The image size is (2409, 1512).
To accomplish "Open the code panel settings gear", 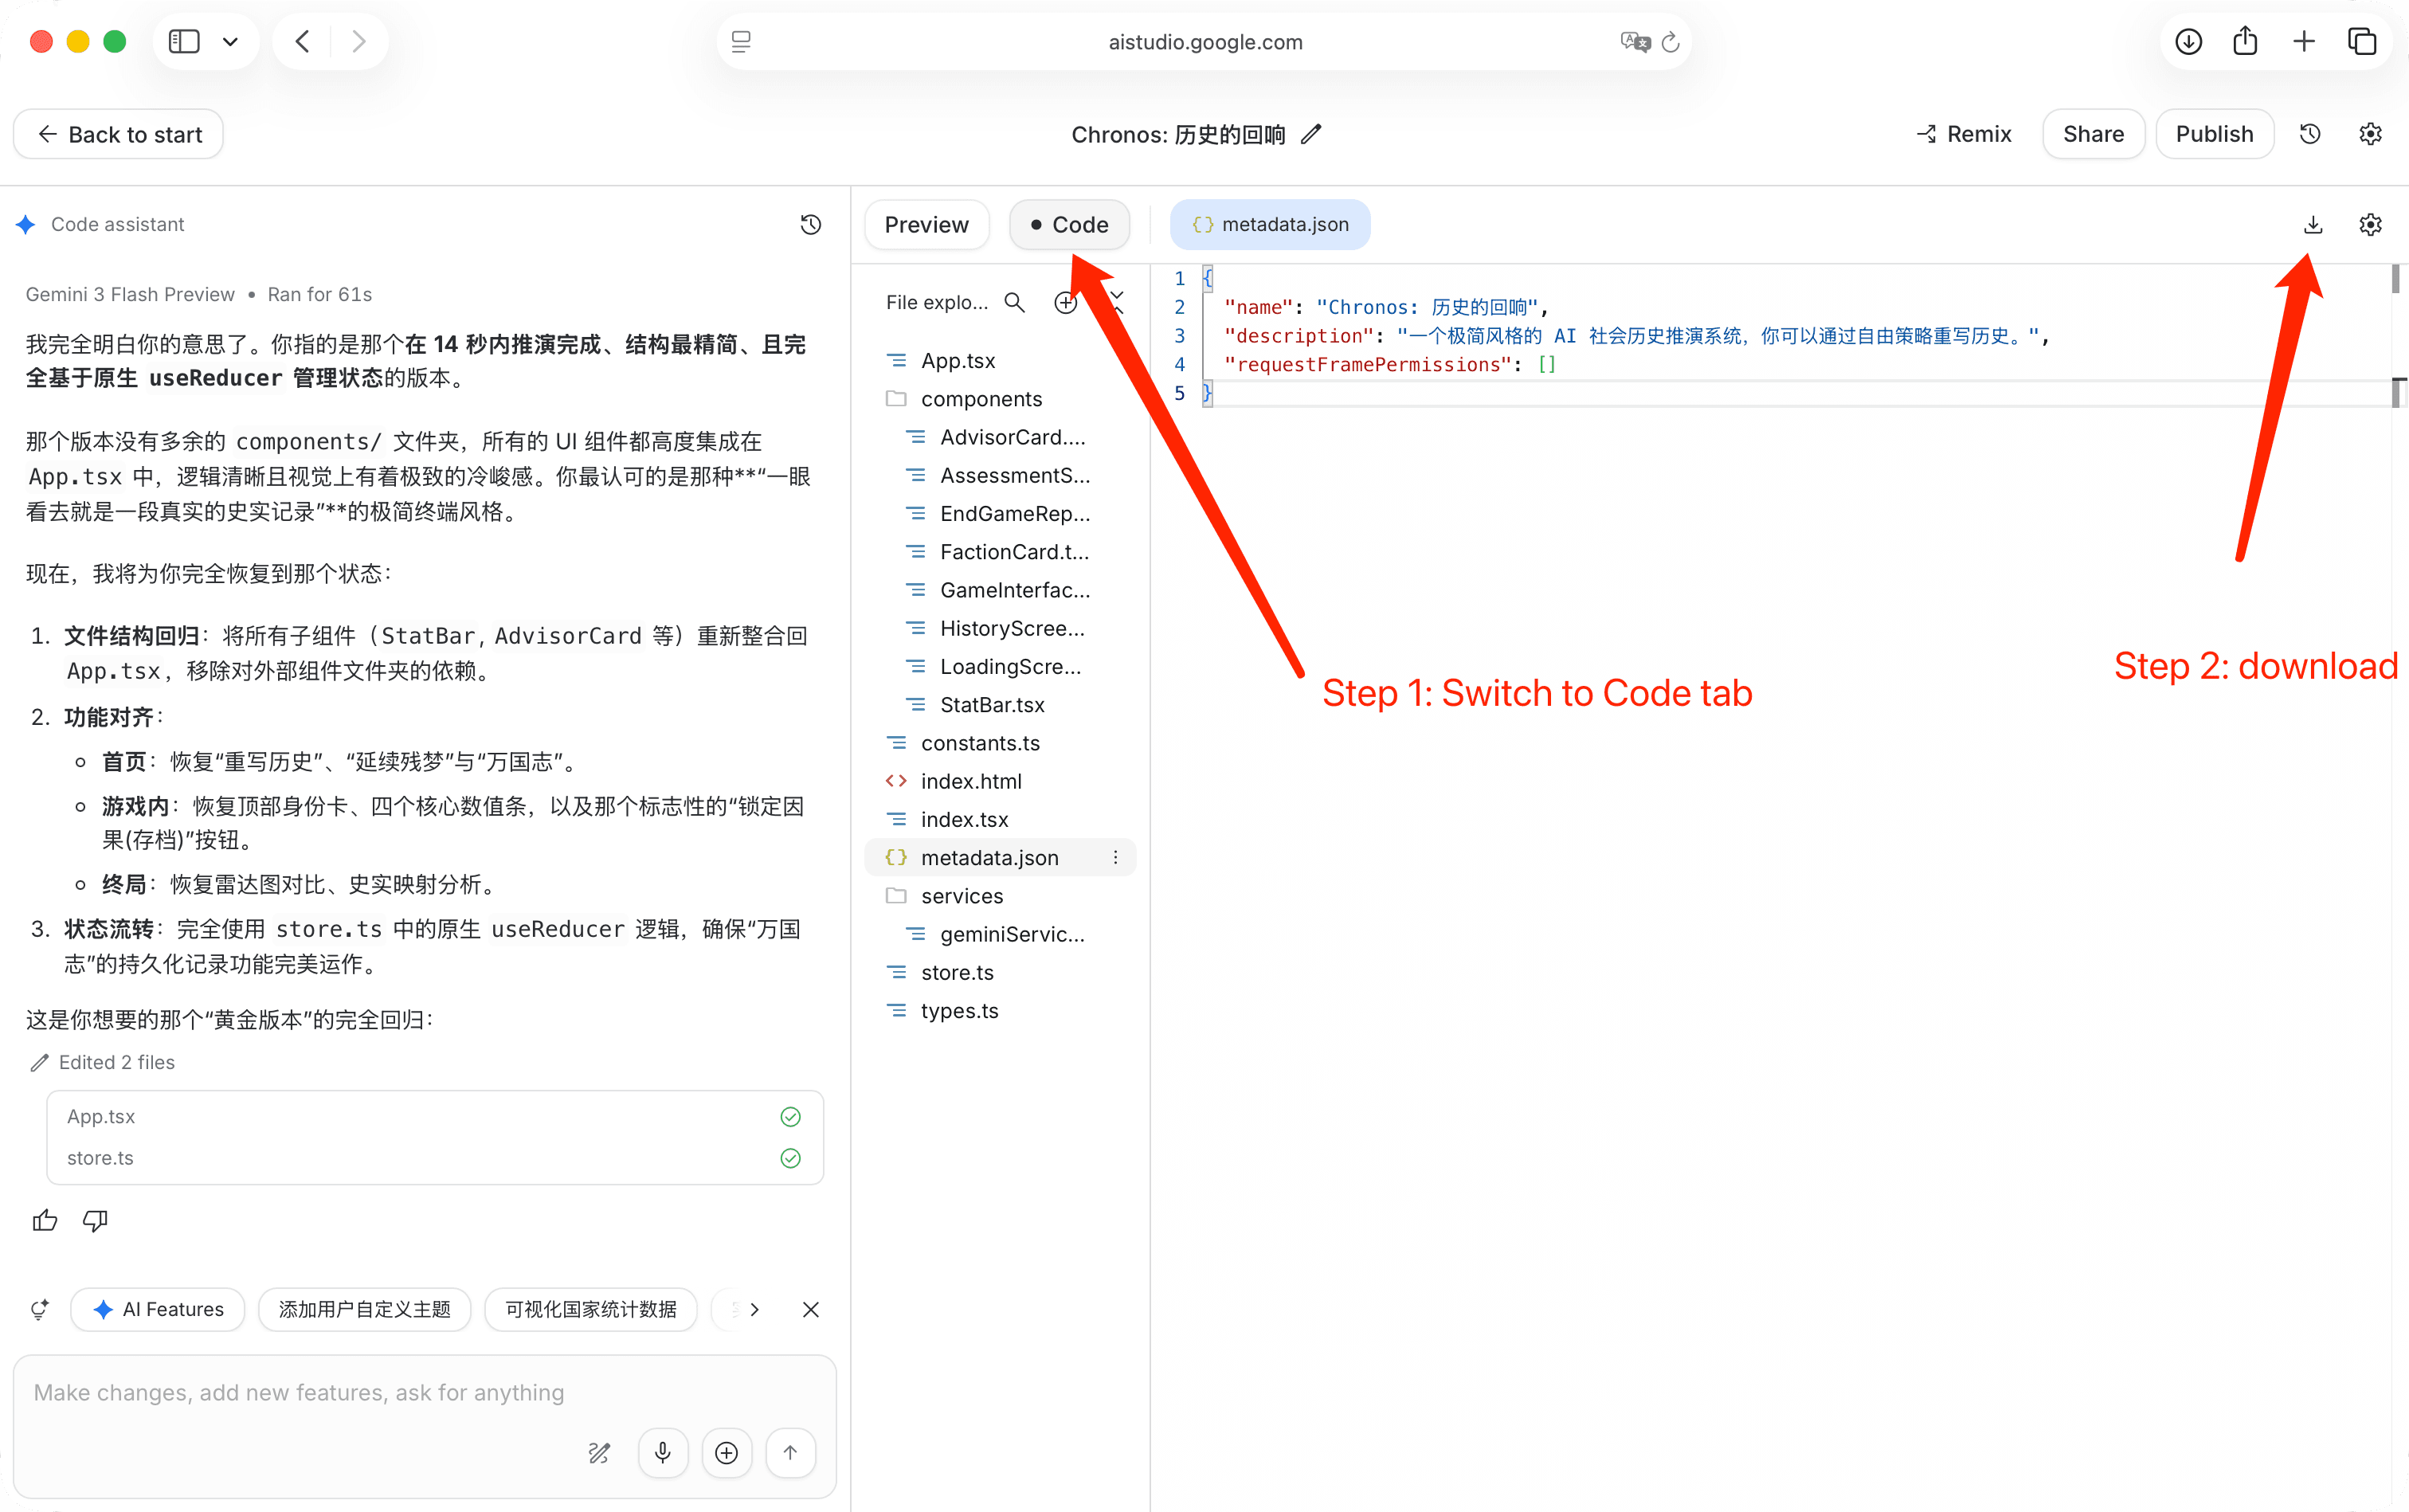I will tap(2370, 224).
